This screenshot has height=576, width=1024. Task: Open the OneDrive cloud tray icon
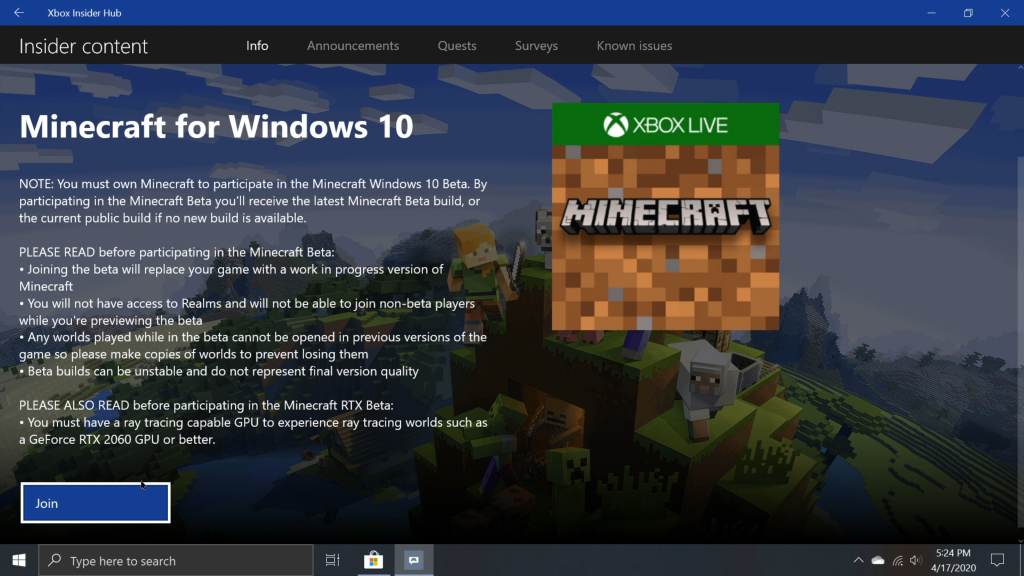878,560
